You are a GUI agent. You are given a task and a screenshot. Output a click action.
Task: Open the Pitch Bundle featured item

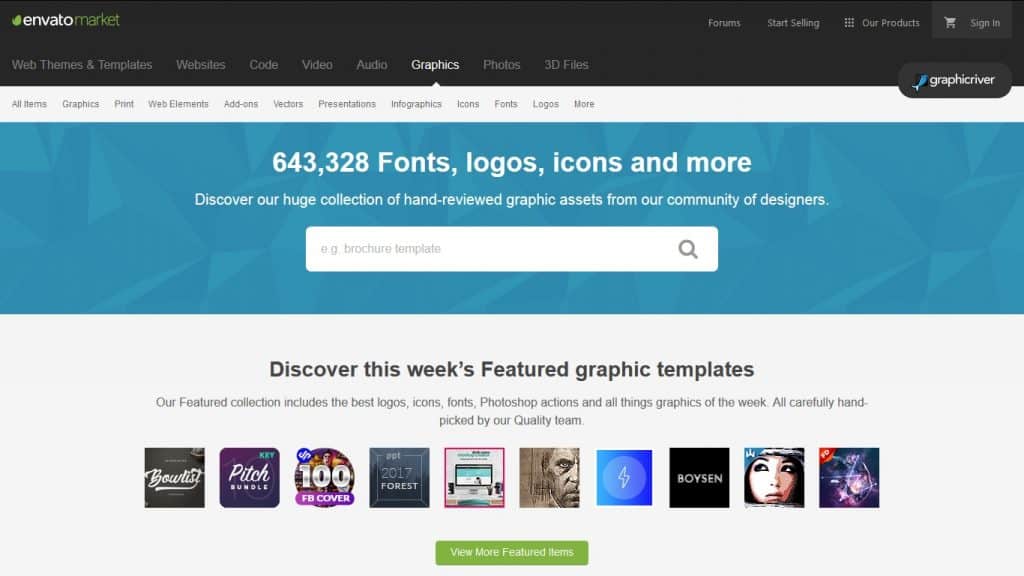249,477
